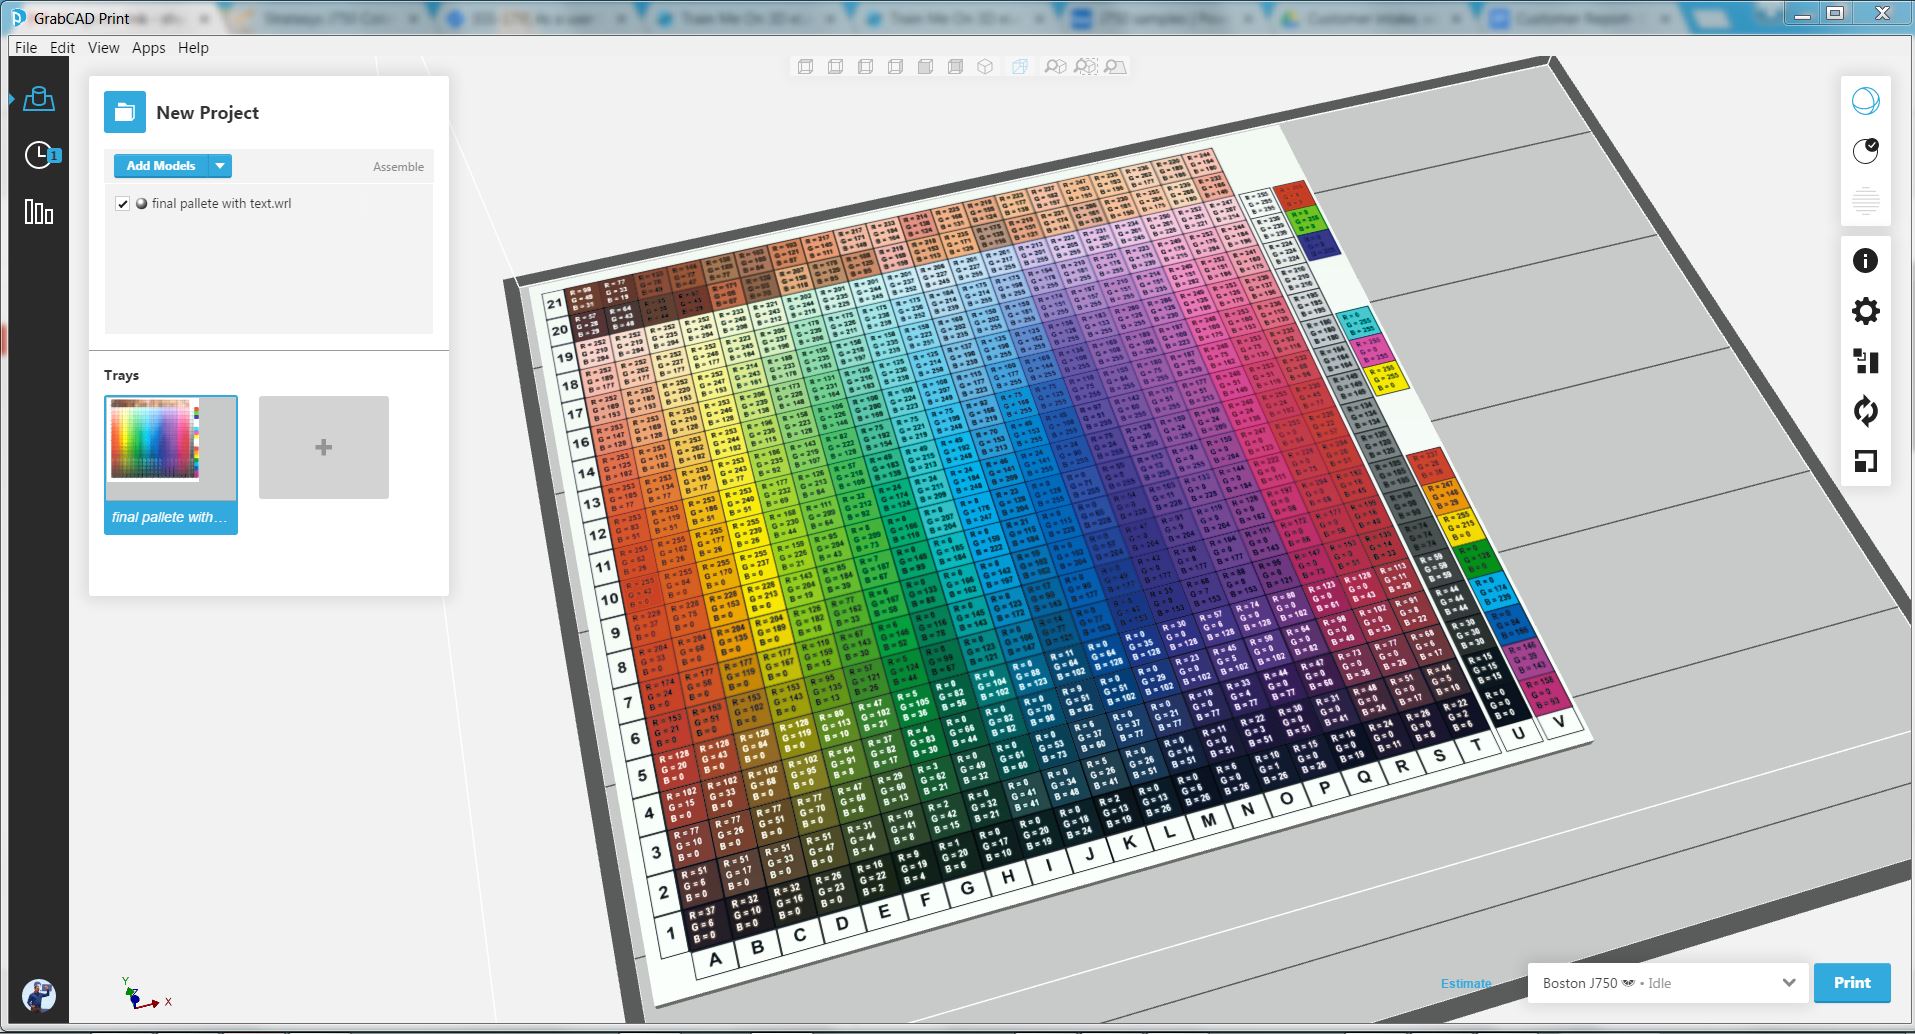Select the scale model tool
The image size is (1915, 1034).
point(1868,462)
